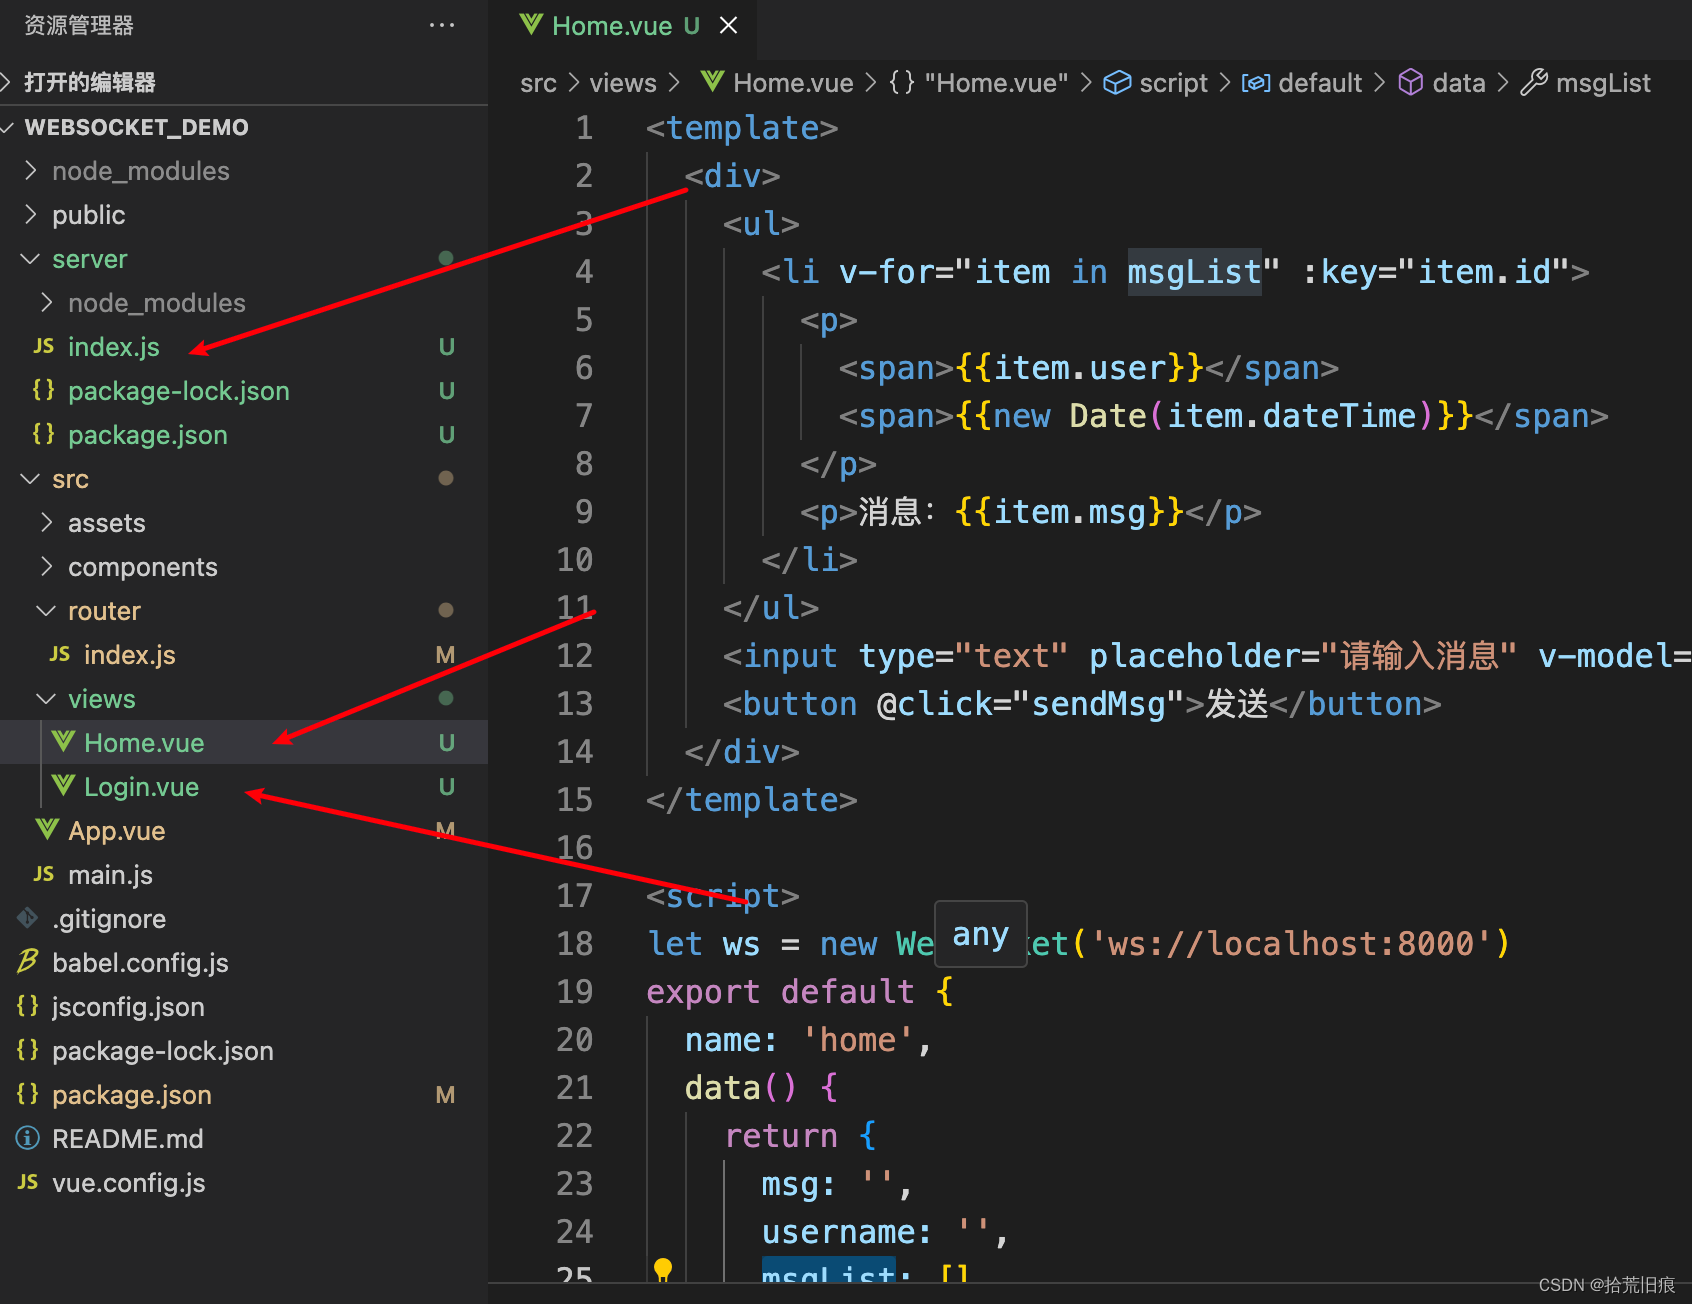The width and height of the screenshot is (1692, 1304).
Task: Click the wrench icon before msgList breadcrumb
Action: tap(1534, 82)
